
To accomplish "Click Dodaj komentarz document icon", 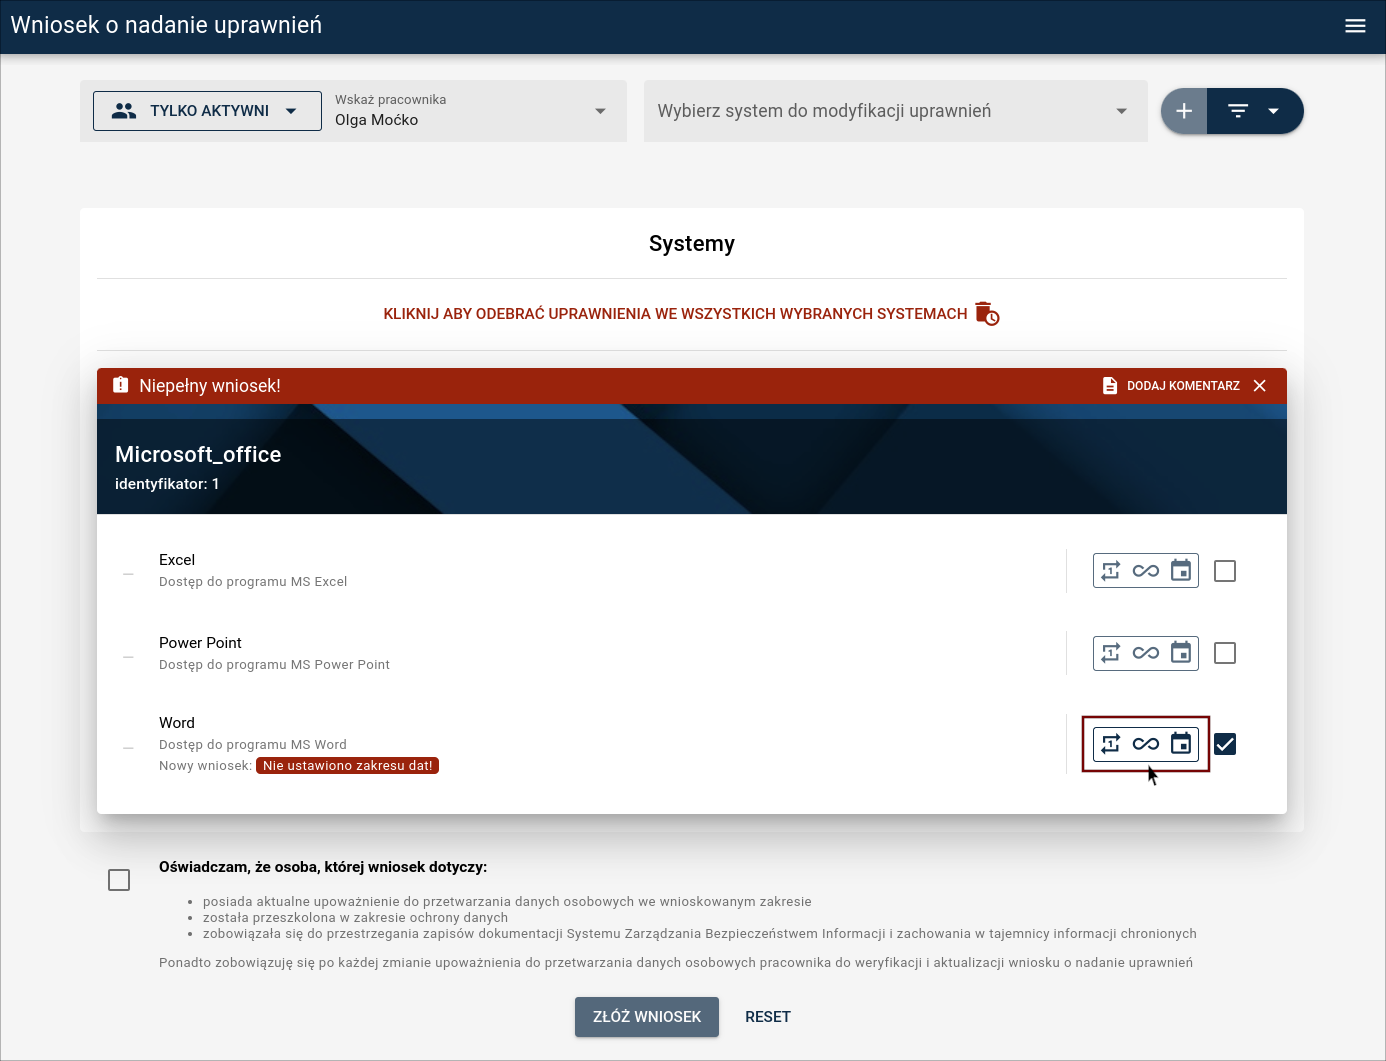I will coord(1110,386).
